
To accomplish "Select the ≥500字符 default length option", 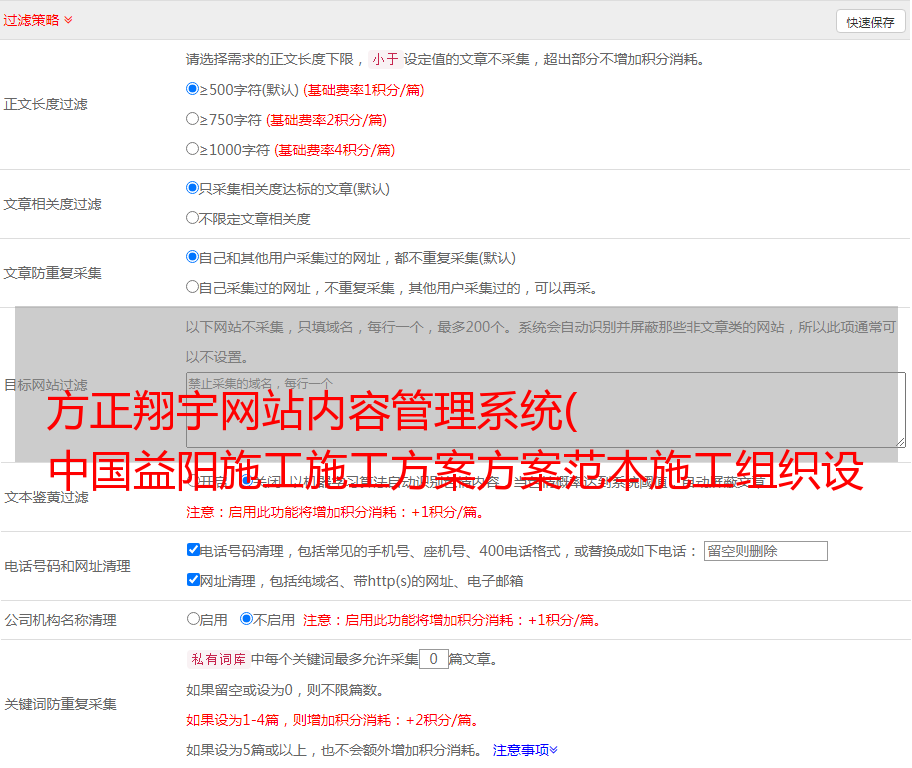I will tap(192, 89).
